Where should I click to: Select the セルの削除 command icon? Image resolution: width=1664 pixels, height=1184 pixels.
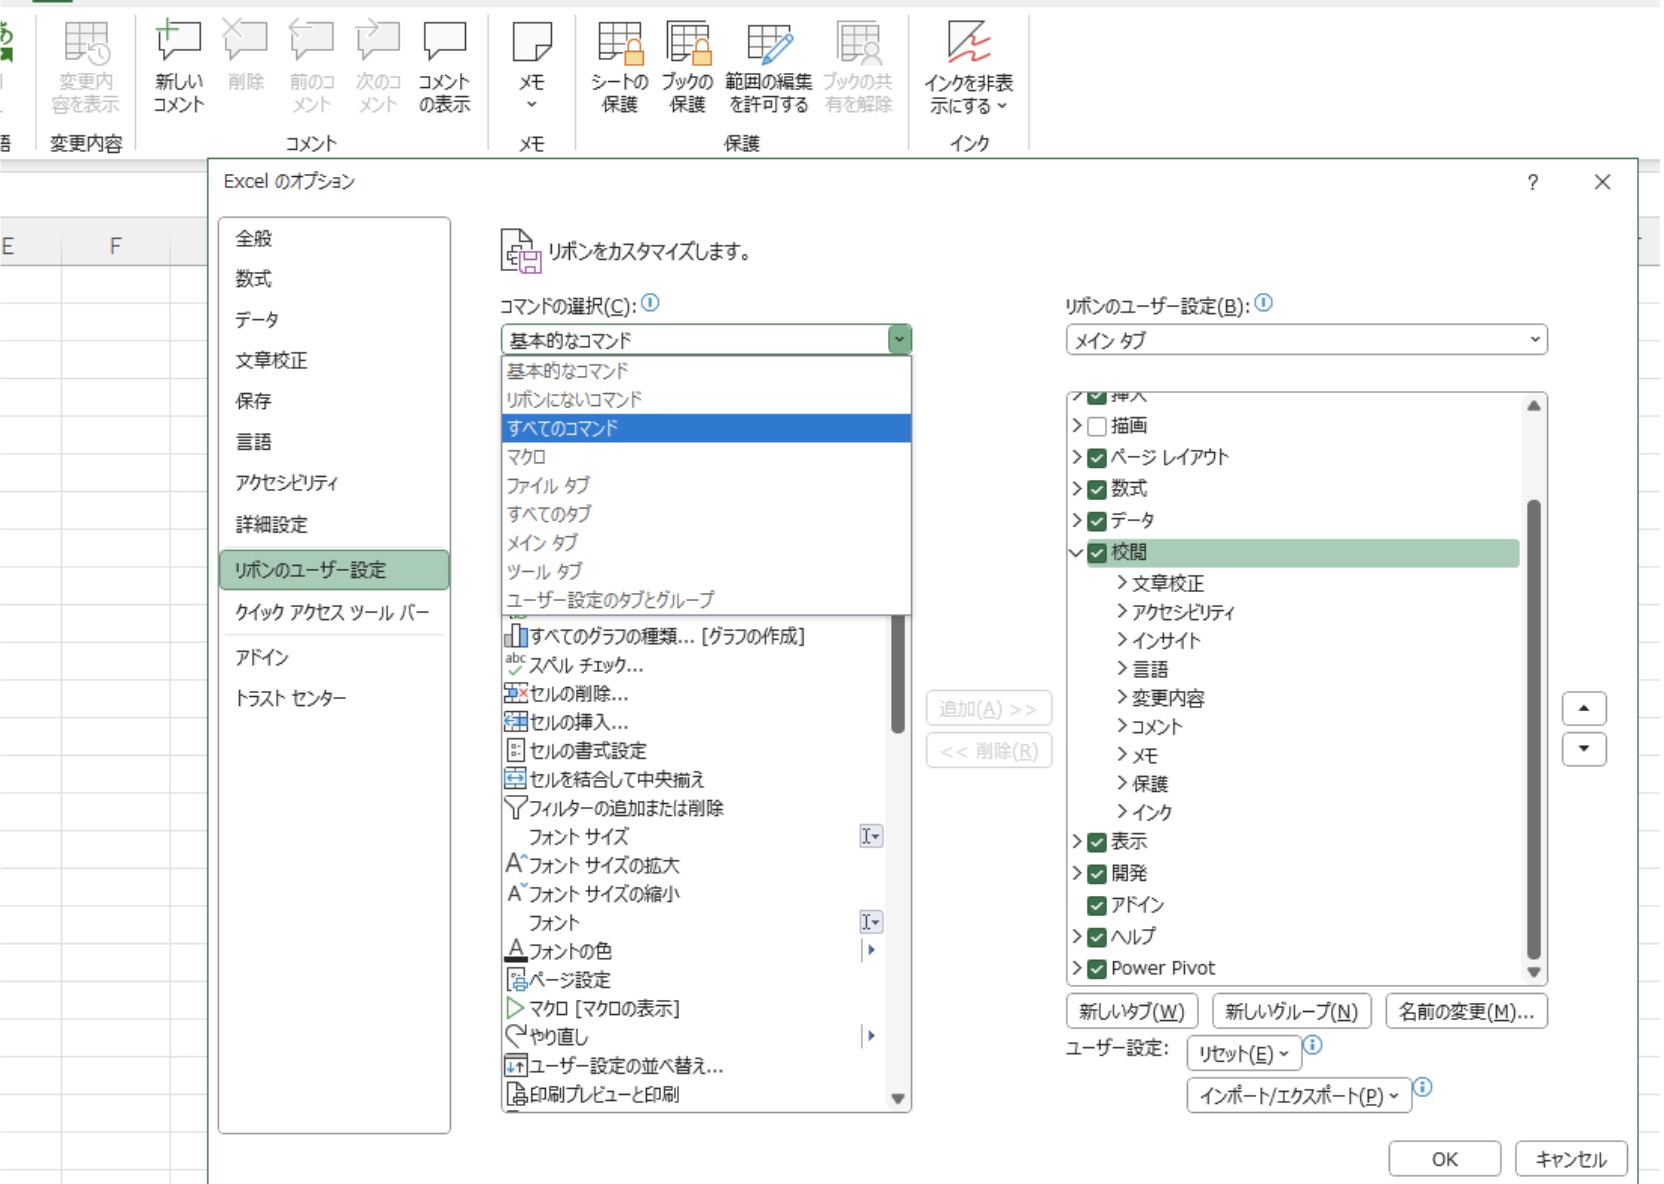tap(515, 693)
